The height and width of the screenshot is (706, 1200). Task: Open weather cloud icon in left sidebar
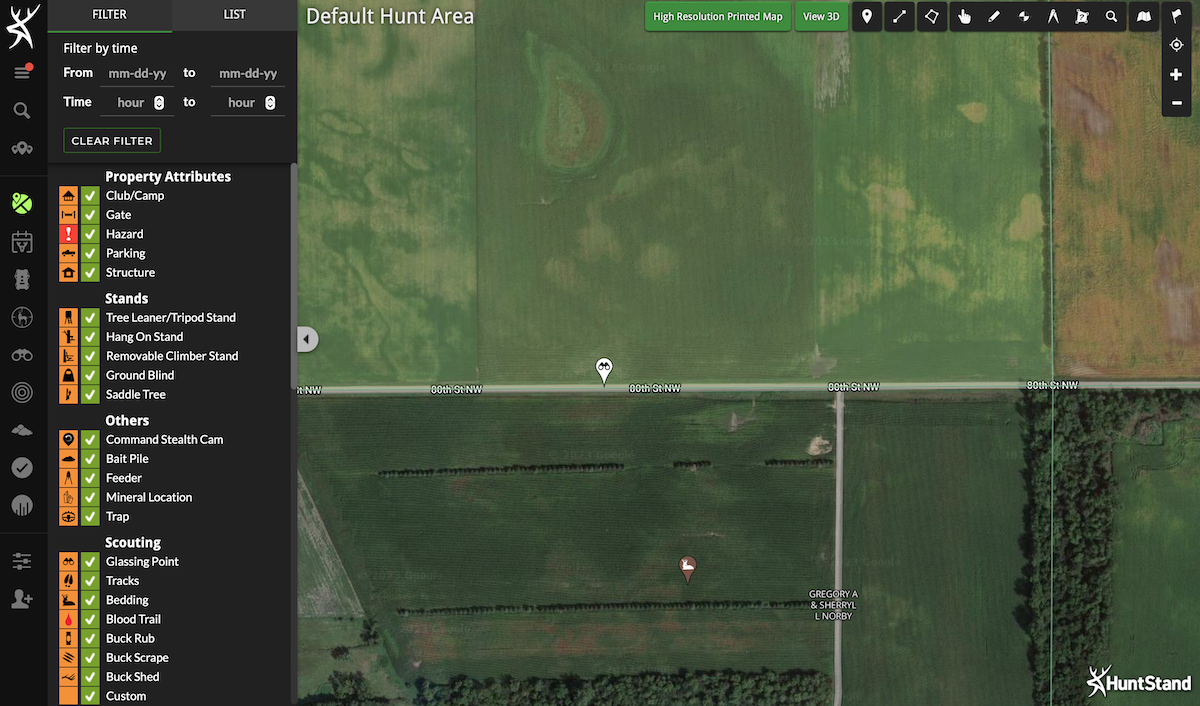[x=22, y=430]
